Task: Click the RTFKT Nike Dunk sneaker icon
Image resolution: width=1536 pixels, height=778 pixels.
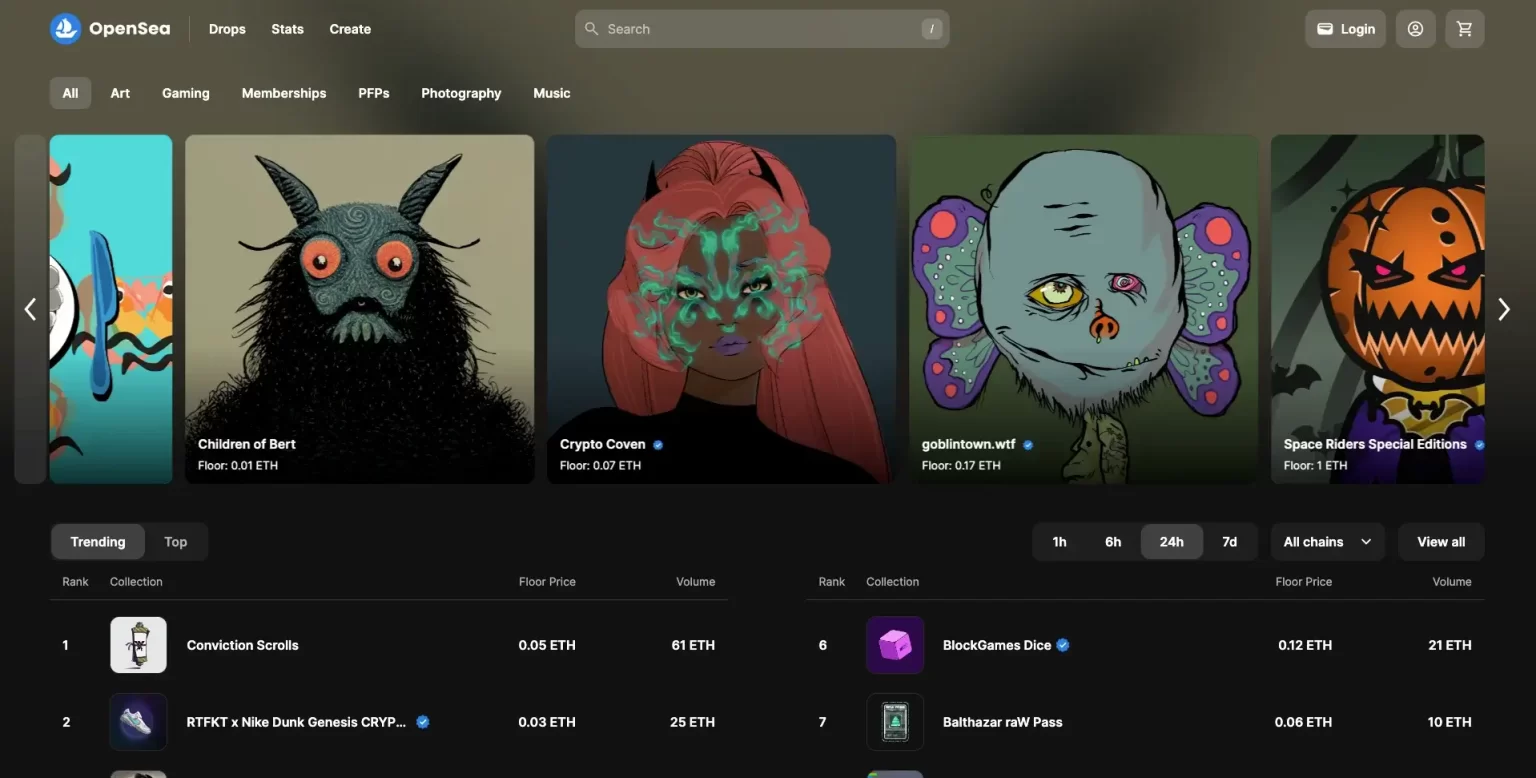Action: [138, 722]
